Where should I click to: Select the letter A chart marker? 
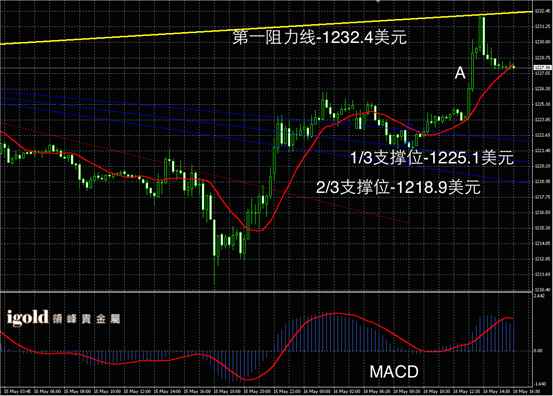pyautogui.click(x=460, y=73)
